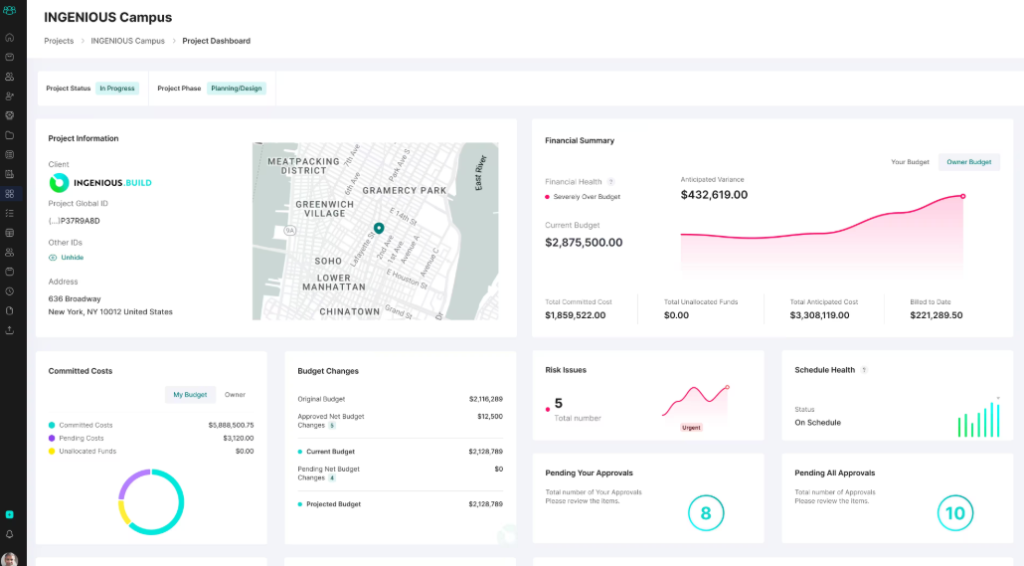Open the checklist icon in the sidebar

(9, 213)
